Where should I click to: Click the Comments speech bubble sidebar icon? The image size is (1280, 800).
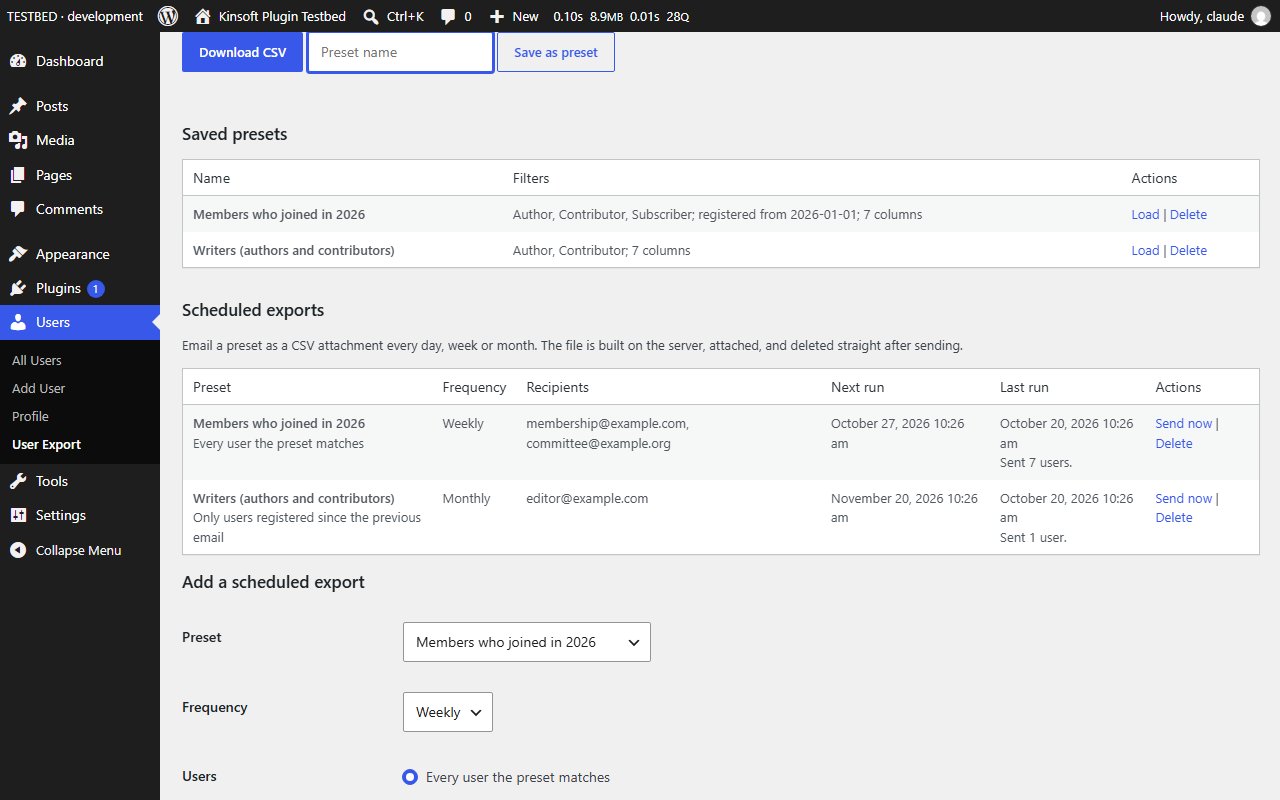click(x=18, y=209)
